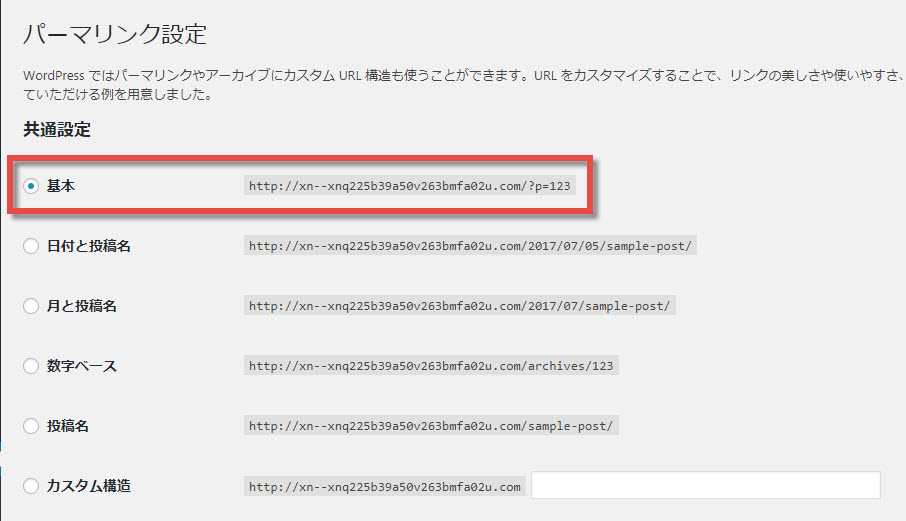Viewport: 906px width, 521px height.
Task: Click the 基本 label text
Action: point(61,186)
